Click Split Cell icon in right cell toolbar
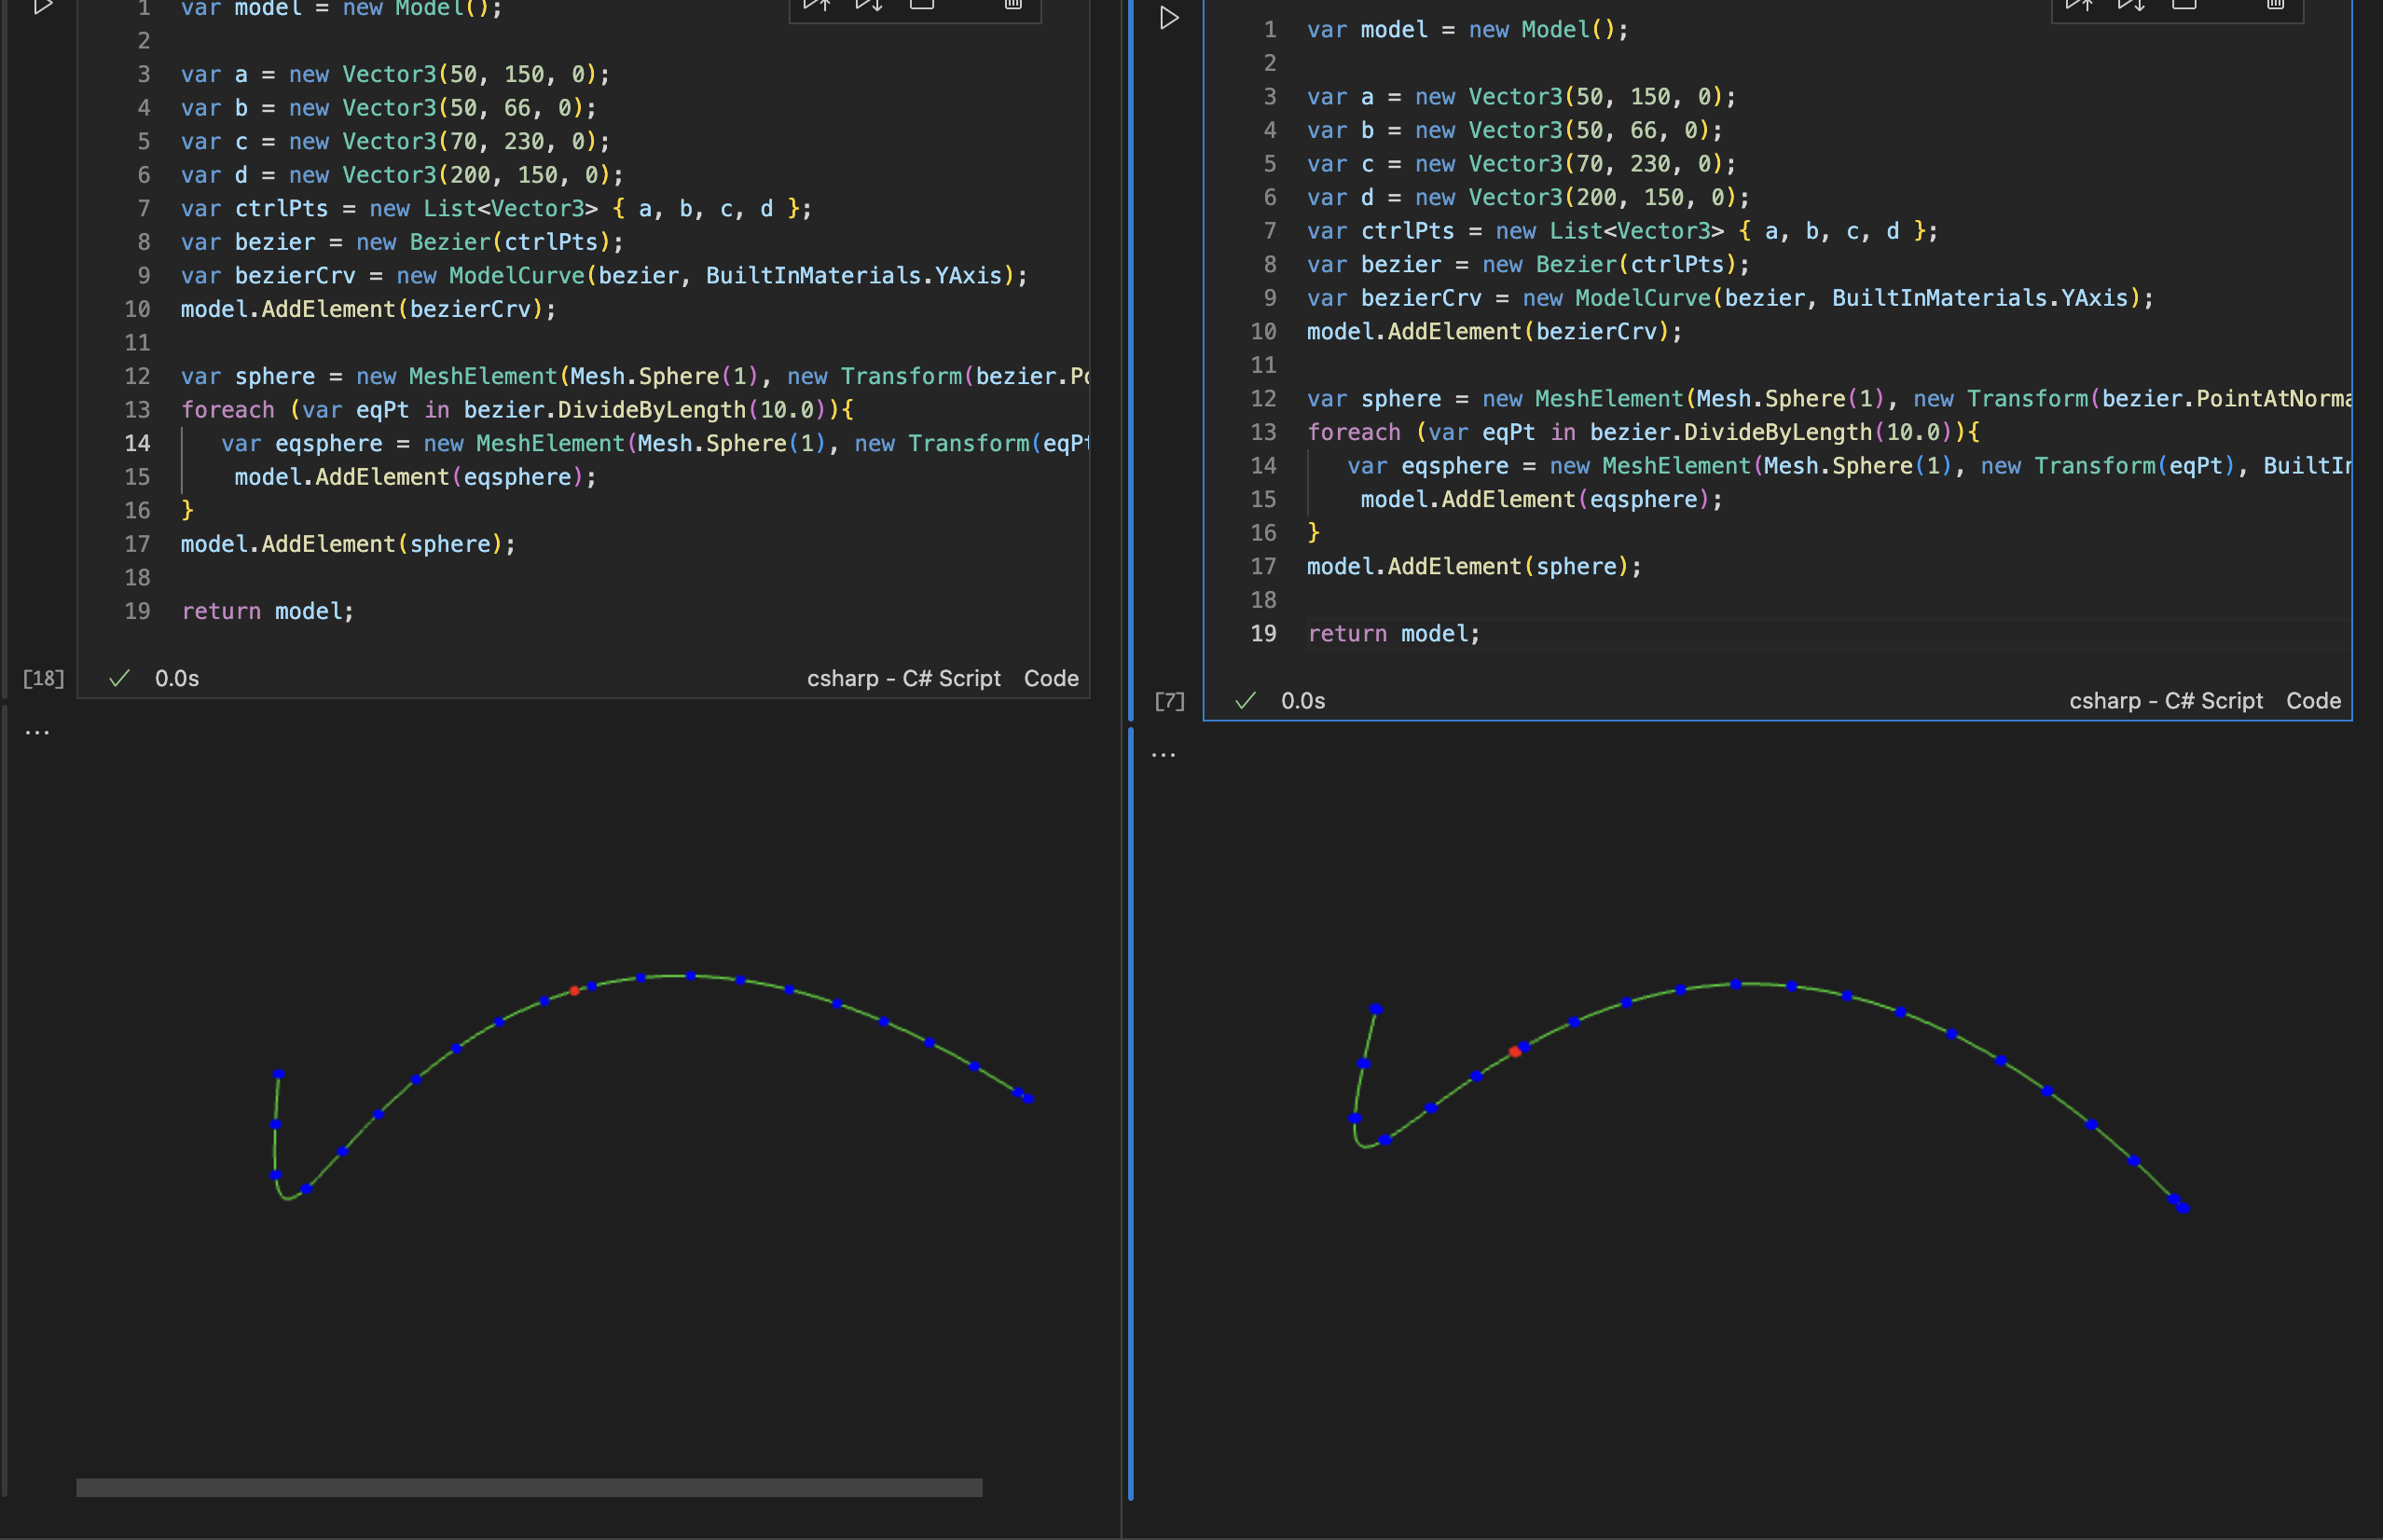Screen dimensions: 2383x1540 pyautogui.click(x=2184, y=5)
